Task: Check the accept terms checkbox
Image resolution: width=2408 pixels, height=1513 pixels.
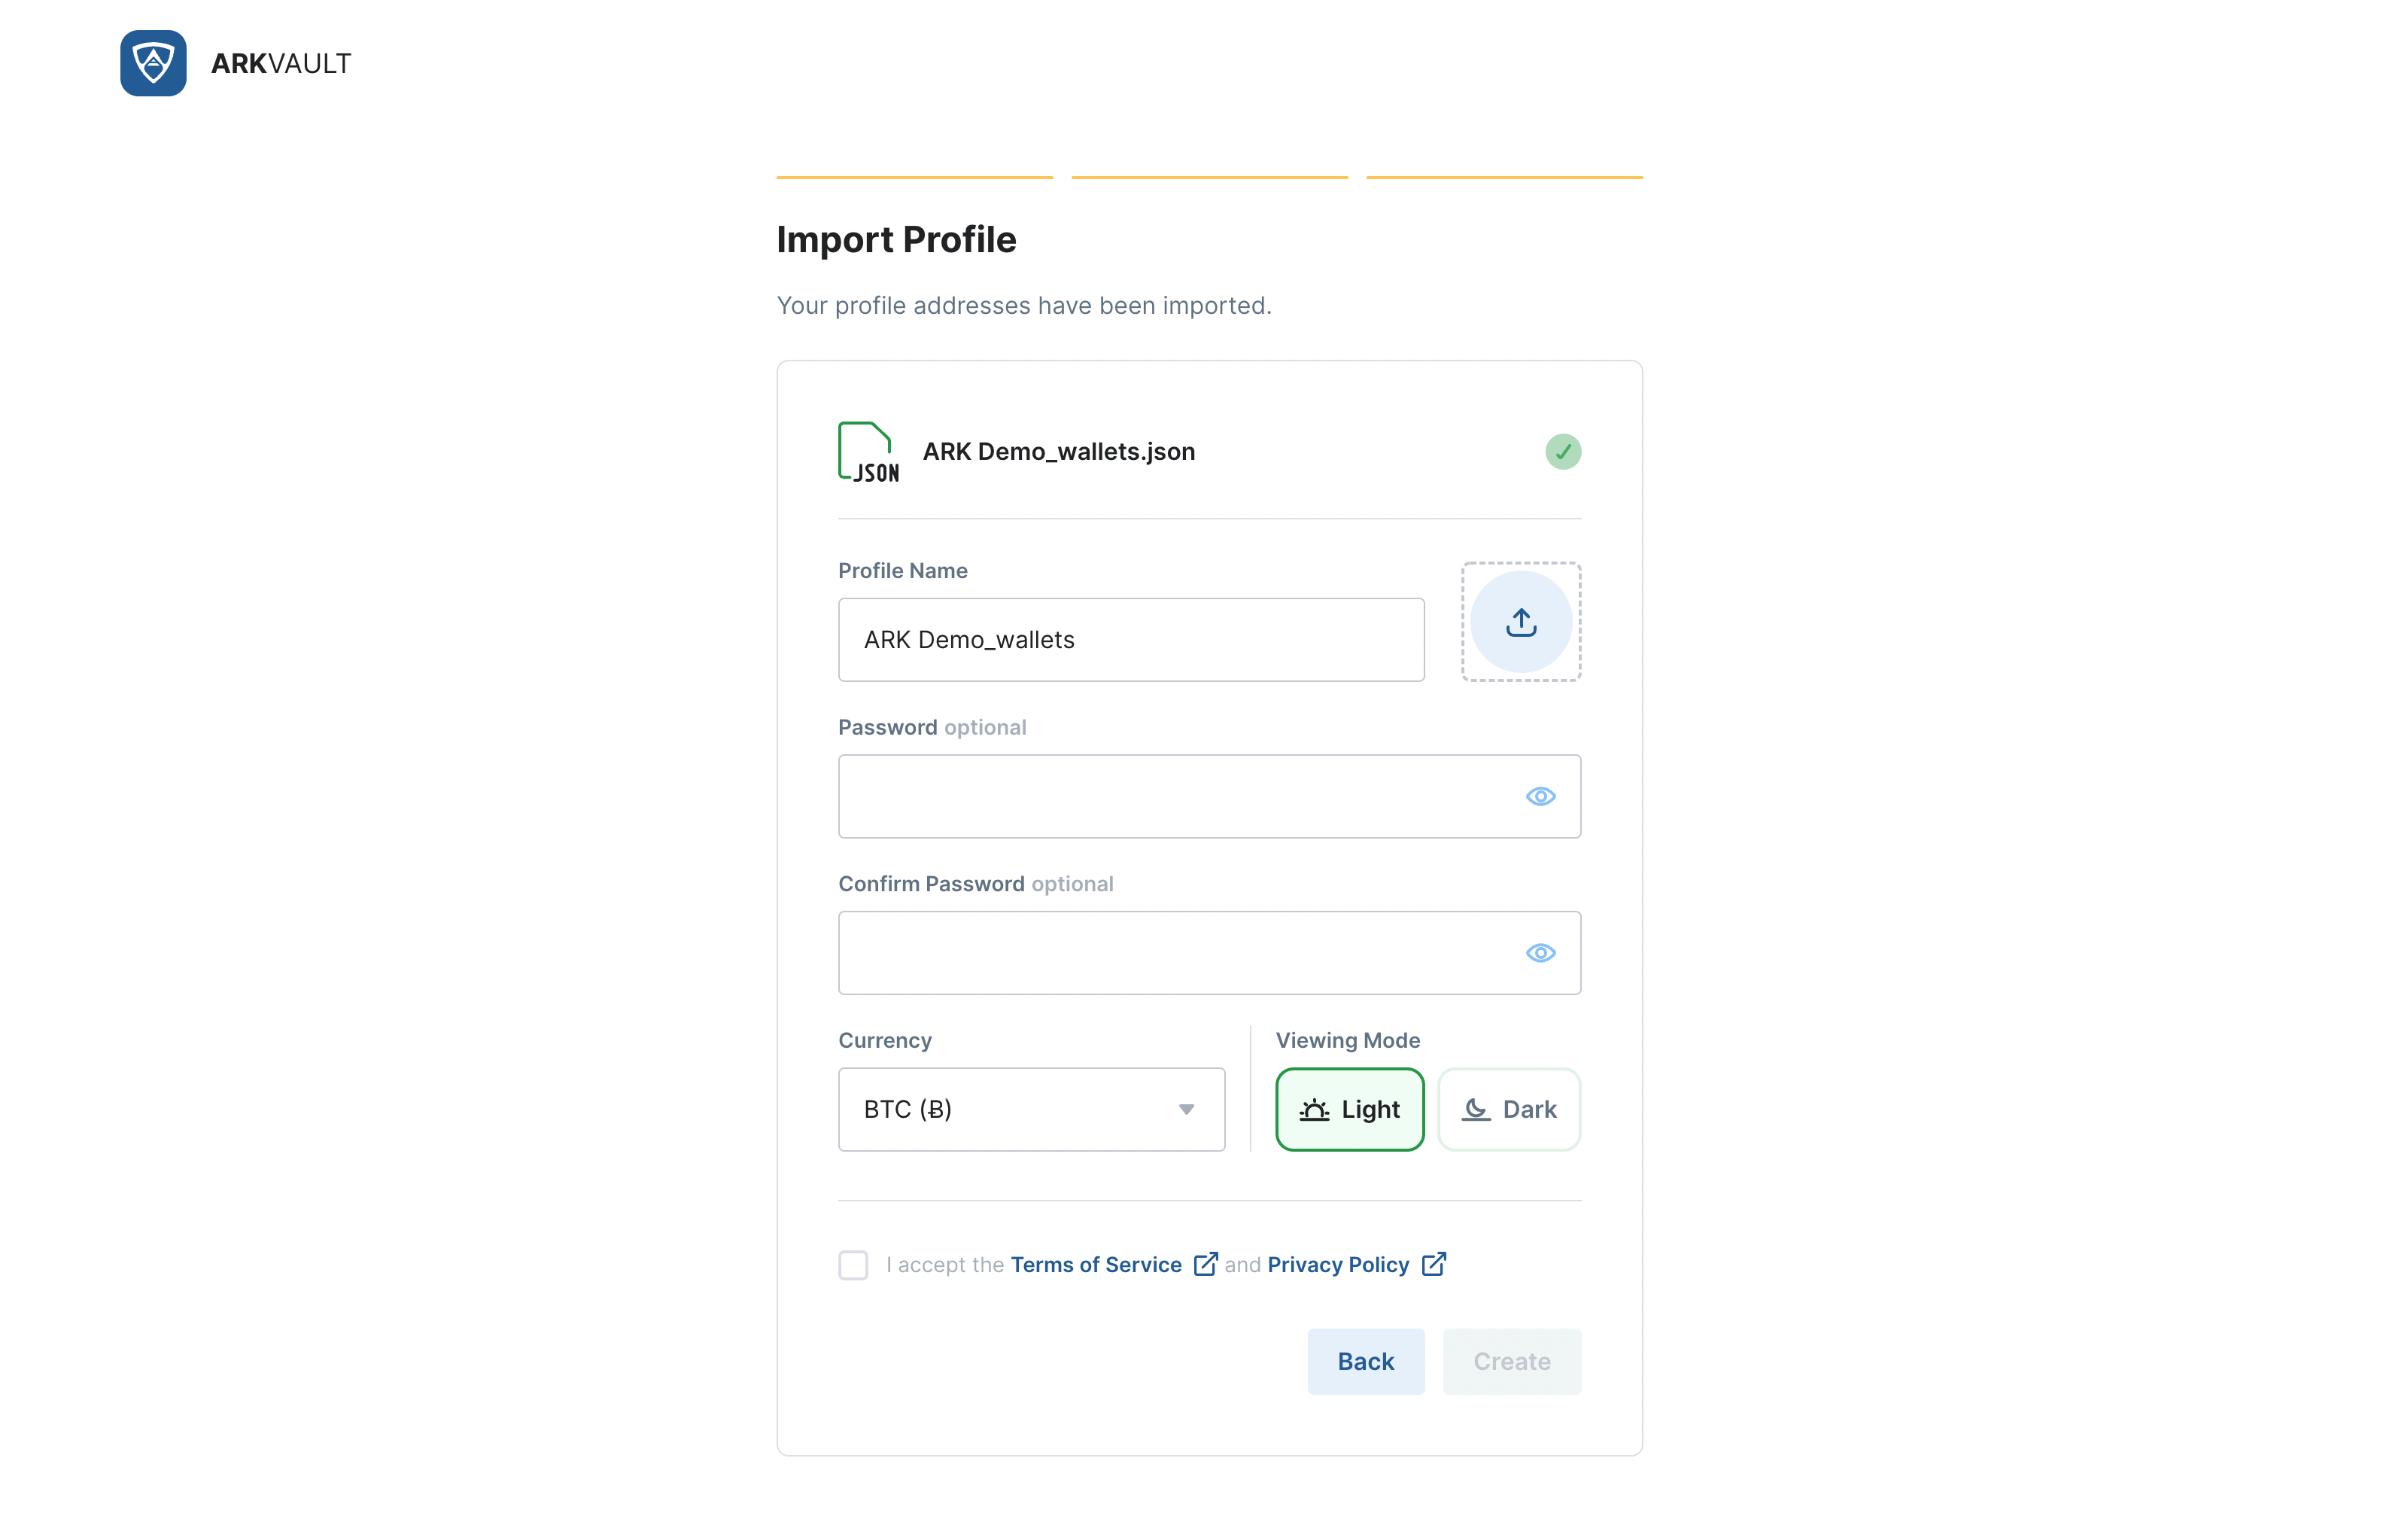Action: (853, 1265)
